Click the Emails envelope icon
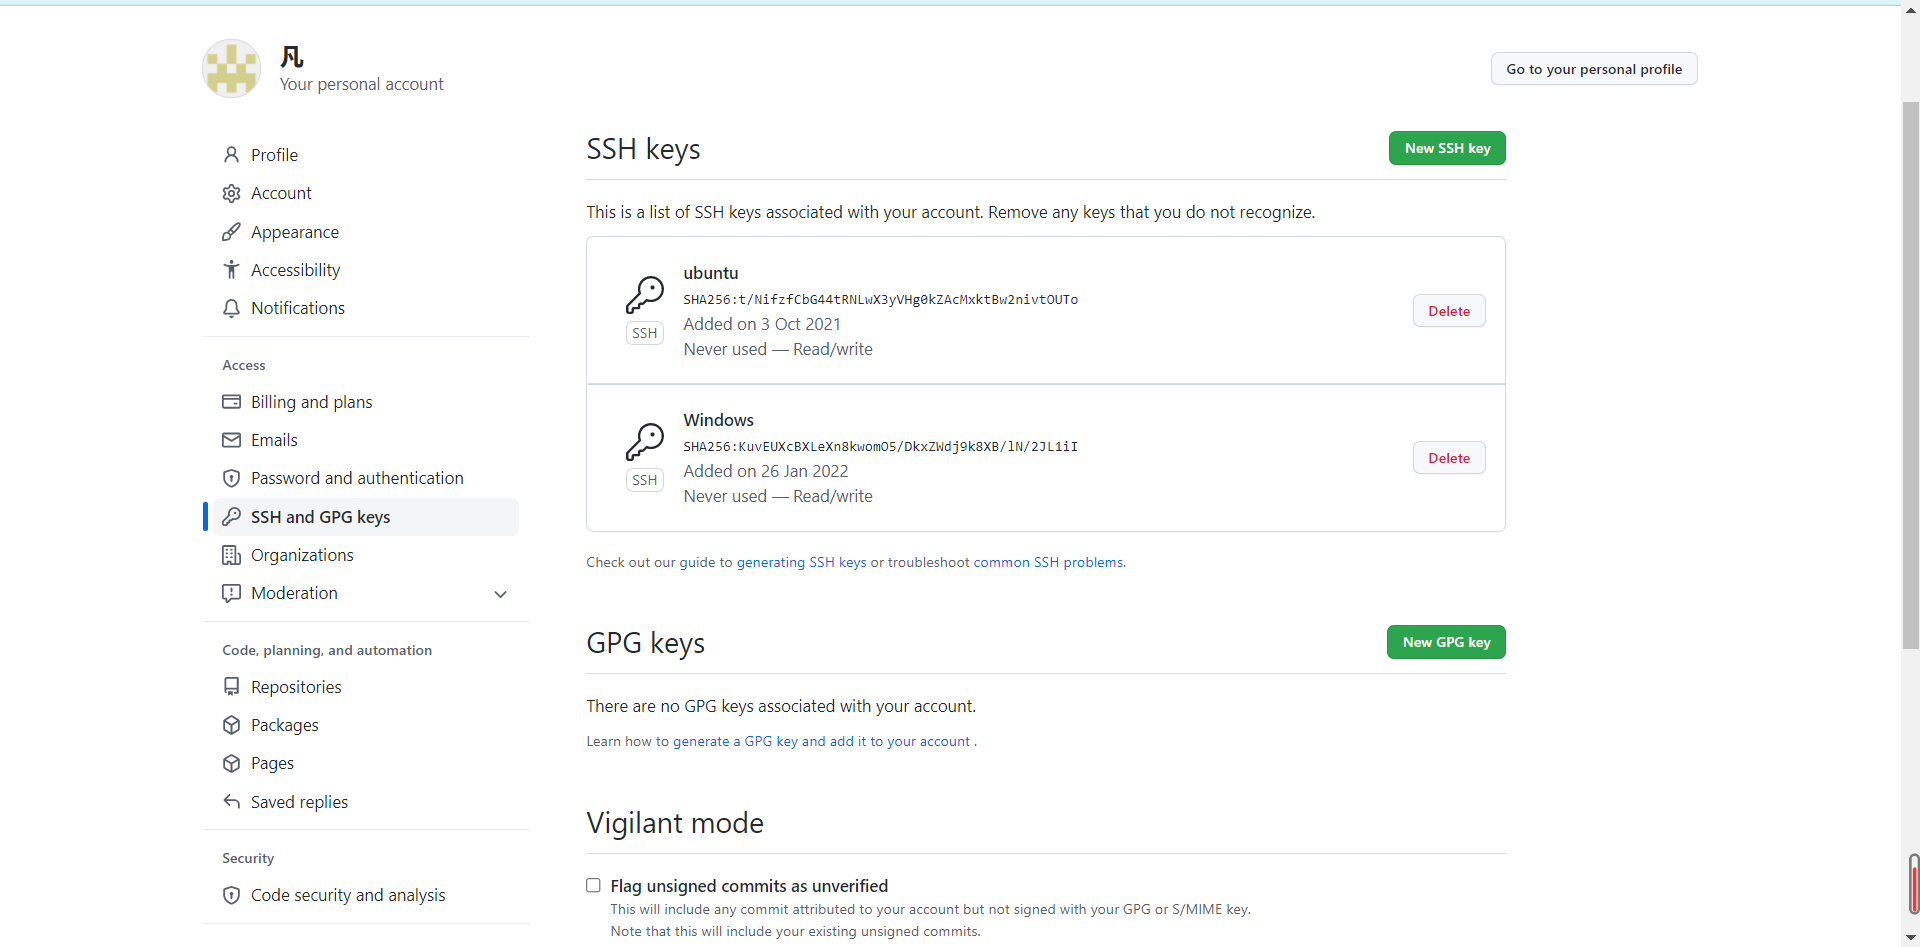The image size is (1920, 947). tap(231, 440)
